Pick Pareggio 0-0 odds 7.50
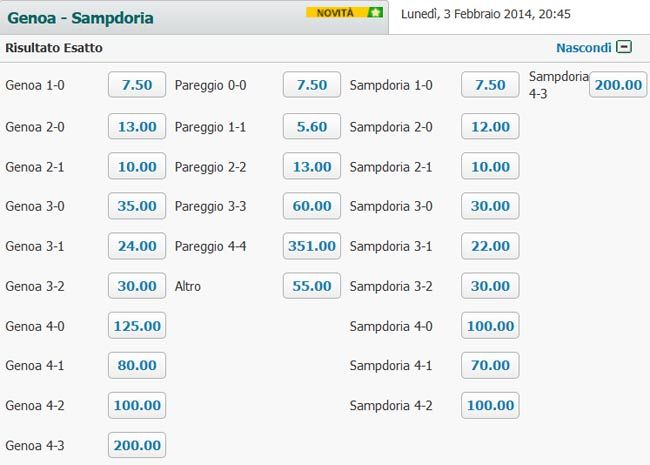This screenshot has width=650, height=465. point(312,85)
